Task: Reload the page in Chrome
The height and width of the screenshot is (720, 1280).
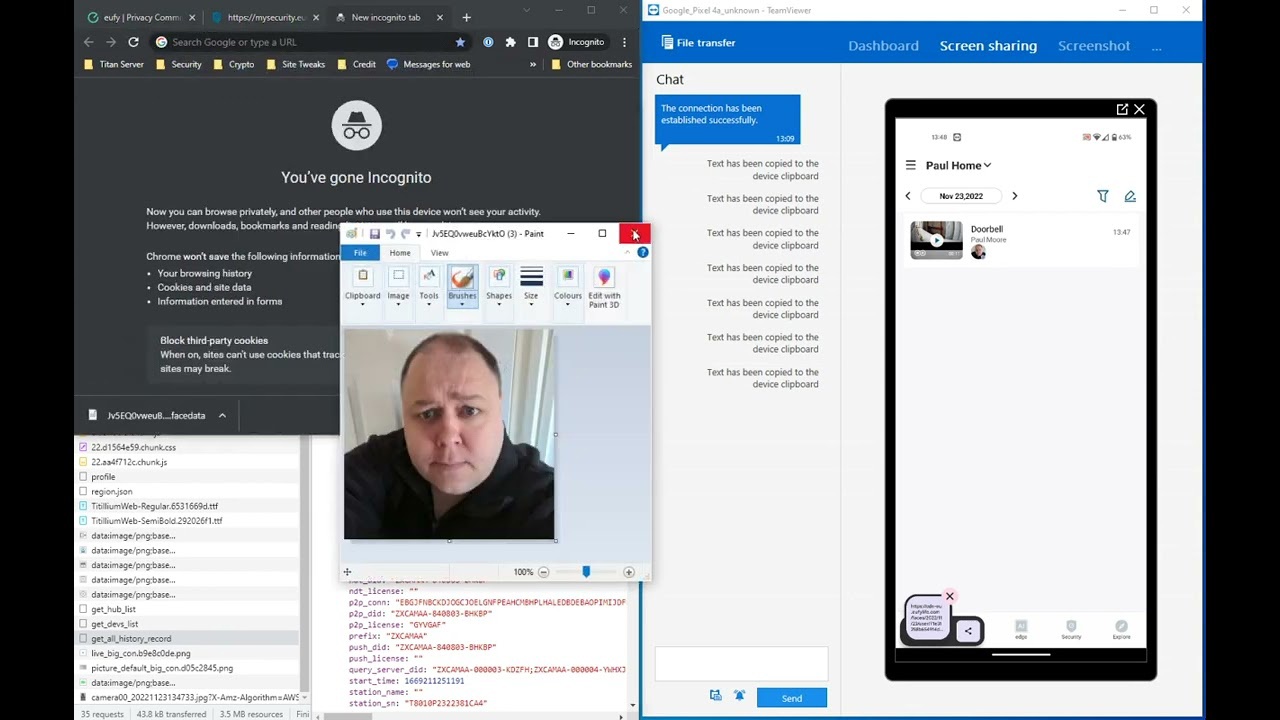Action: (x=133, y=42)
